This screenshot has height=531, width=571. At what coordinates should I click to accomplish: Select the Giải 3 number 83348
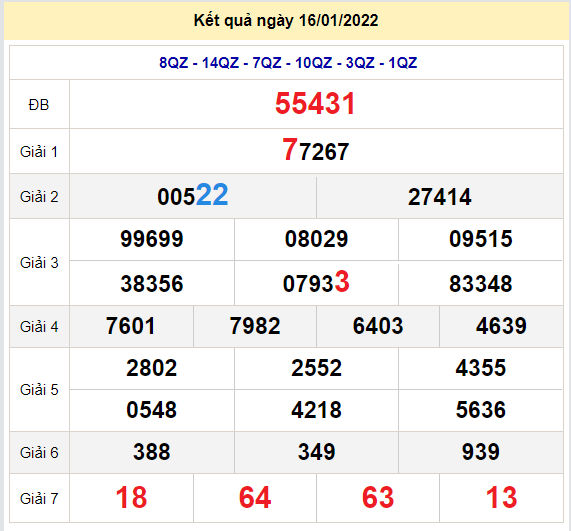481,284
